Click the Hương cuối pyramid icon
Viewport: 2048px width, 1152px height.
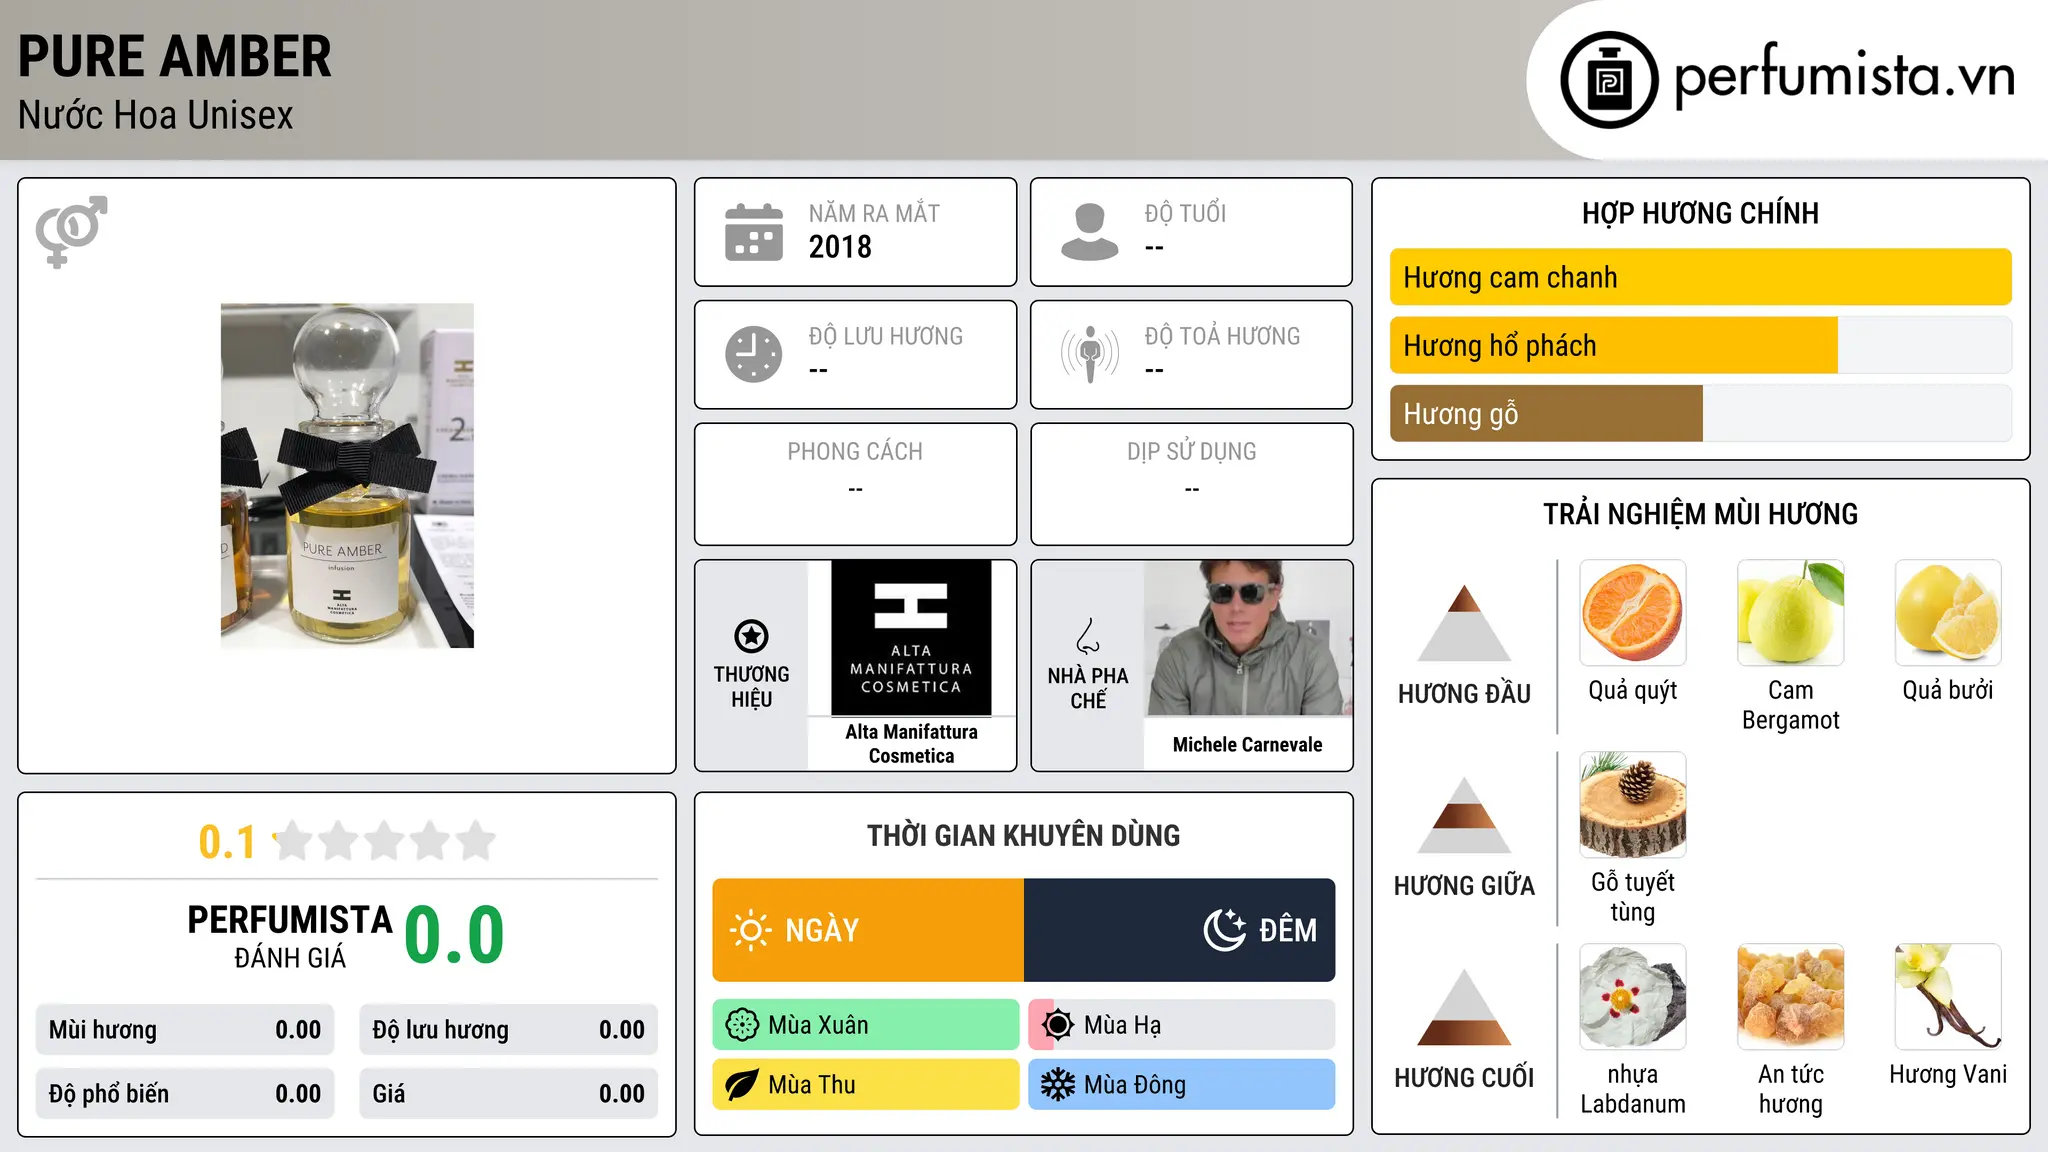pos(1464,1007)
